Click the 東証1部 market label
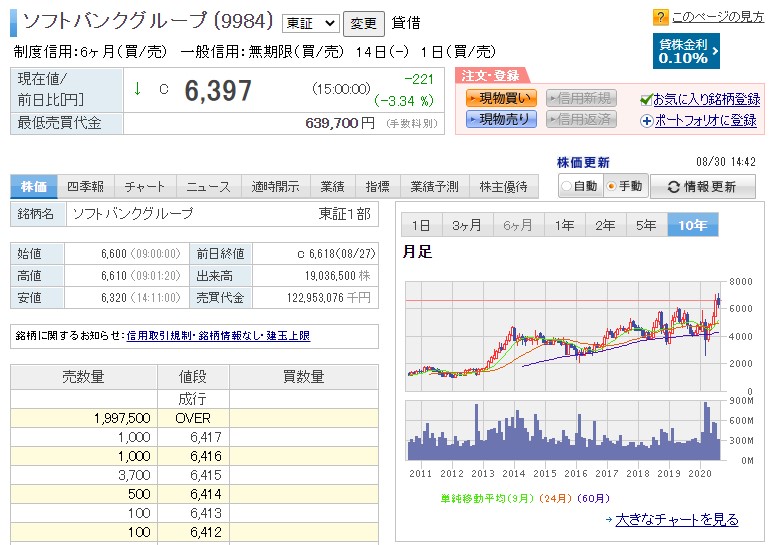The width and height of the screenshot is (769, 545). coord(345,214)
